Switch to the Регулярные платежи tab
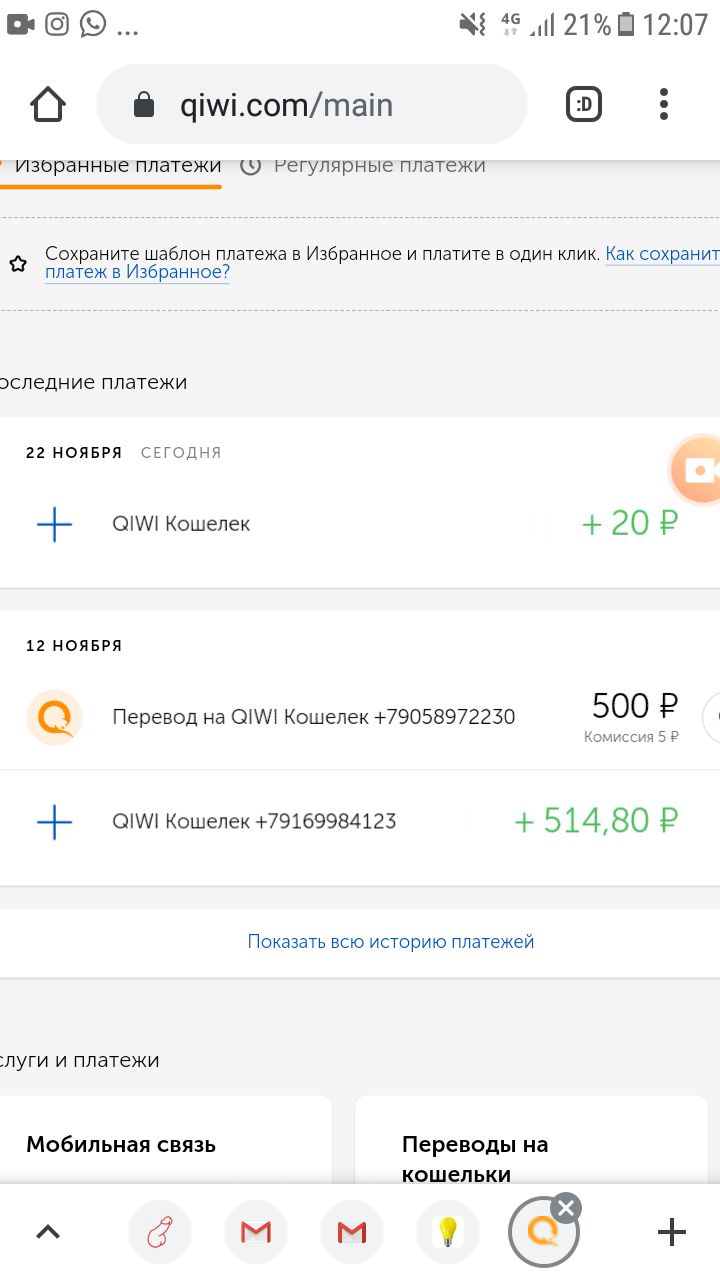This screenshot has width=720, height=1280. point(380,166)
